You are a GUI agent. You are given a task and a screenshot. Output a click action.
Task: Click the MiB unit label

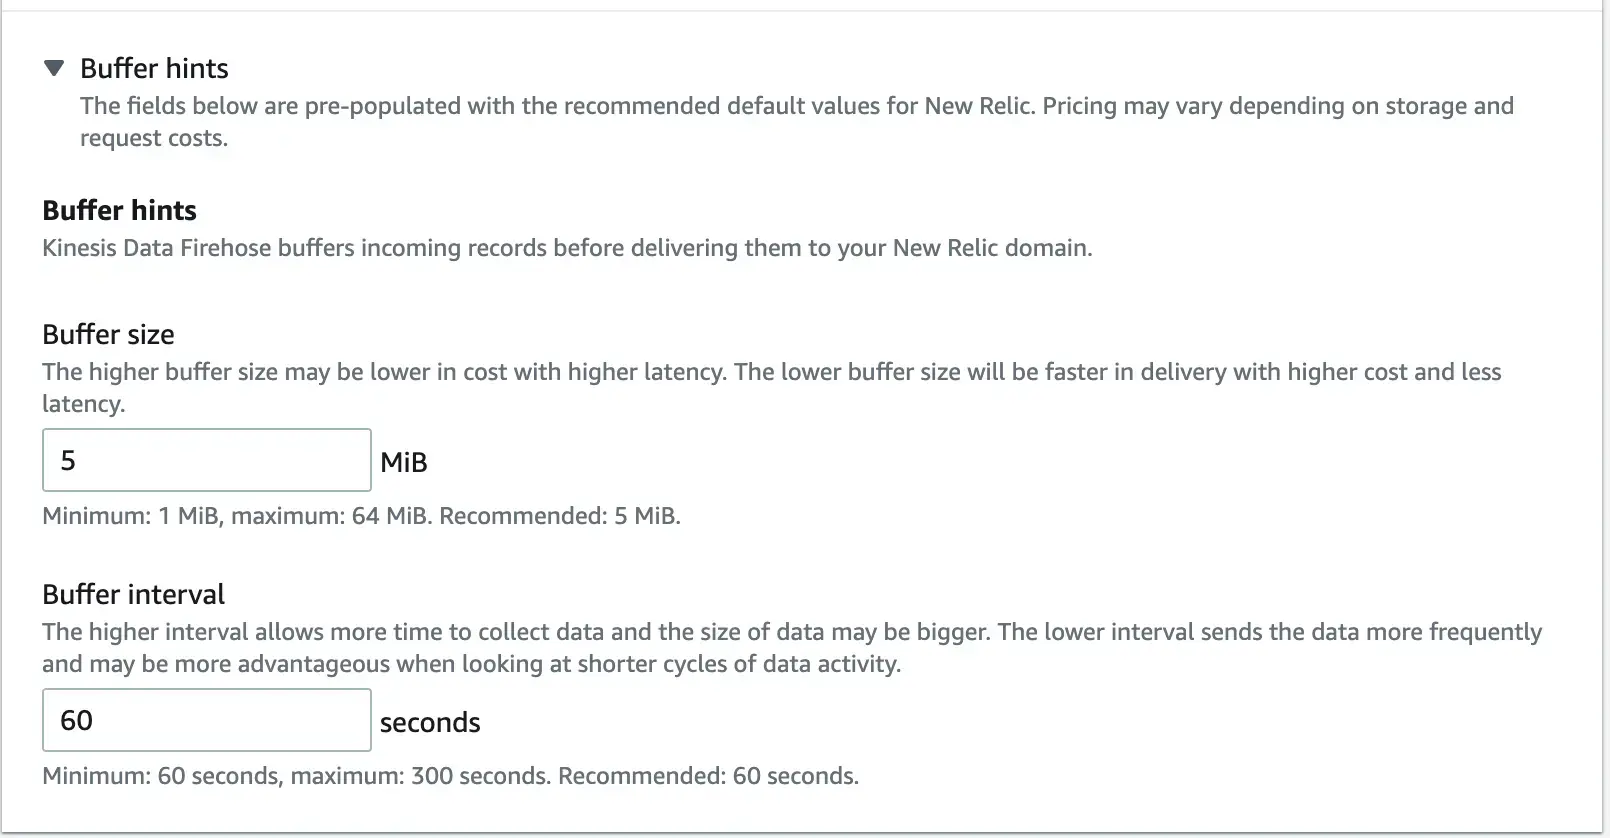[x=404, y=462]
